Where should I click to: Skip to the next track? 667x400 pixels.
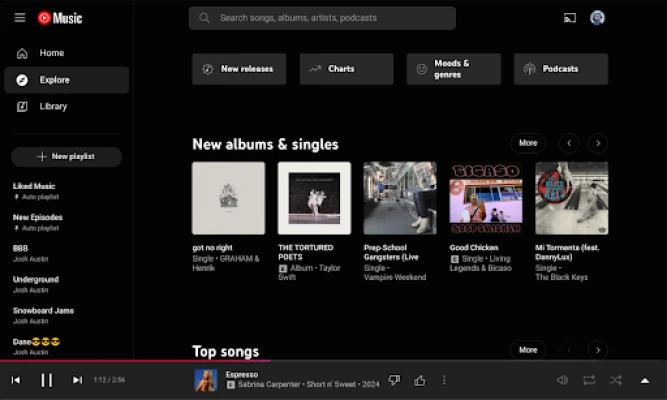tap(77, 380)
